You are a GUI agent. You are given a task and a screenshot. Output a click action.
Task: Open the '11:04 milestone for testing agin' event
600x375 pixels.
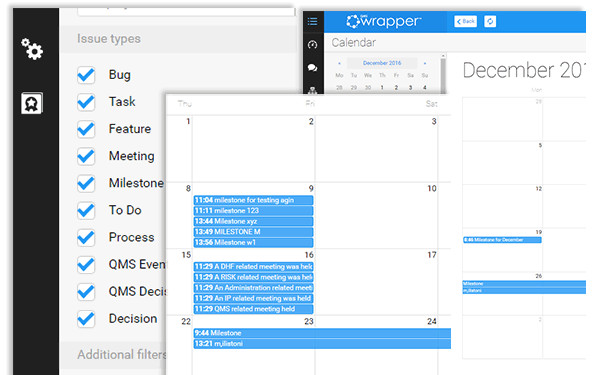click(253, 200)
